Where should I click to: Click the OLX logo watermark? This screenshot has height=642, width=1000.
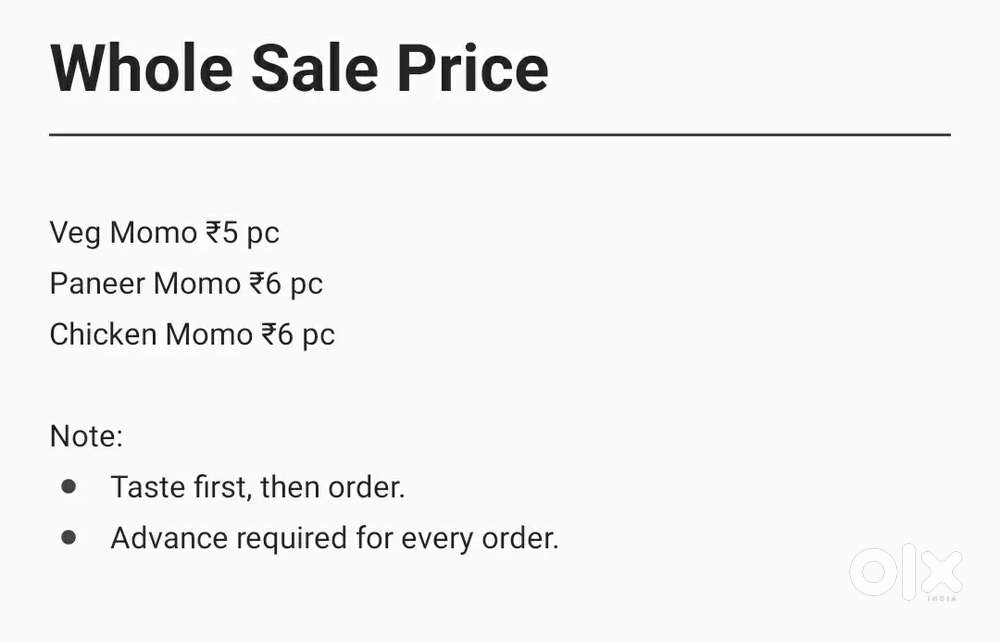[905, 574]
